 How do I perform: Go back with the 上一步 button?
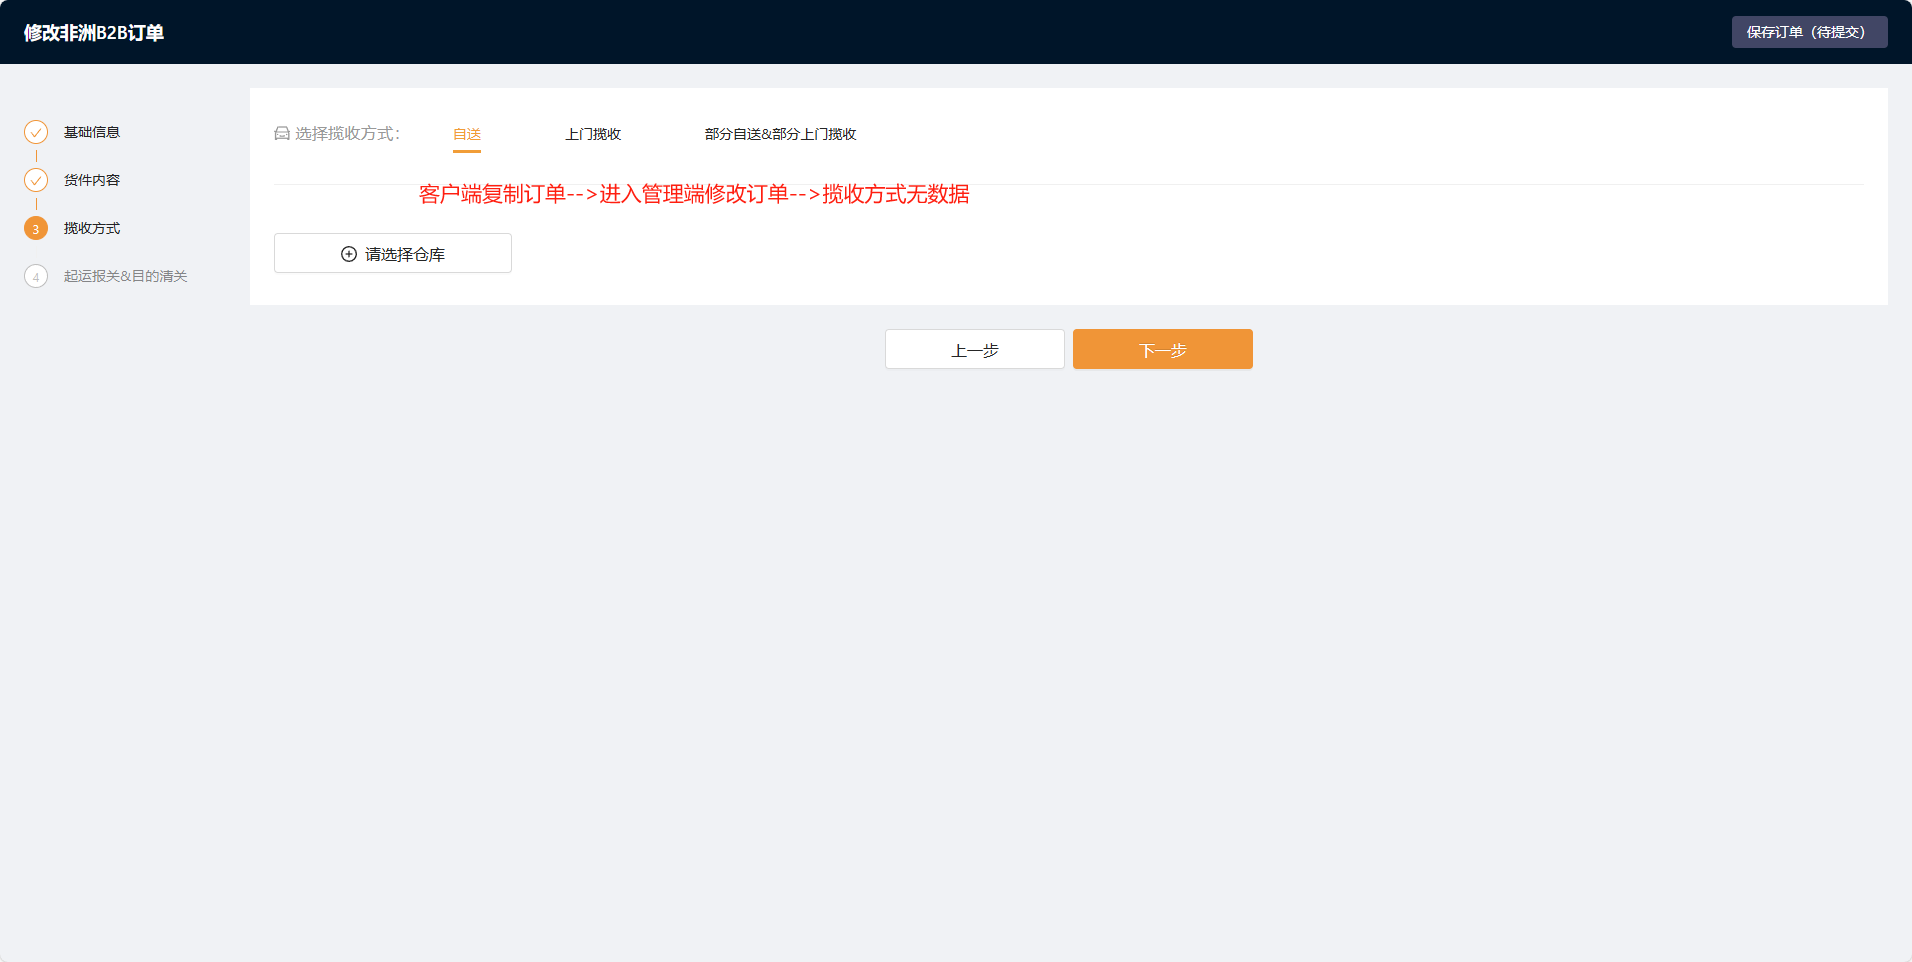tap(974, 350)
